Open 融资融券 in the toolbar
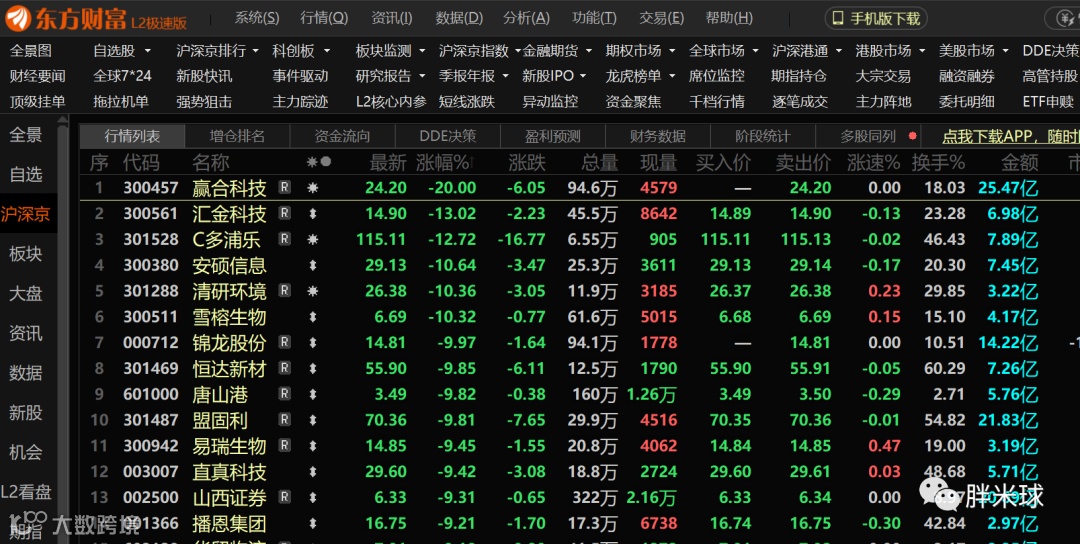The width and height of the screenshot is (1080, 544). [967, 76]
